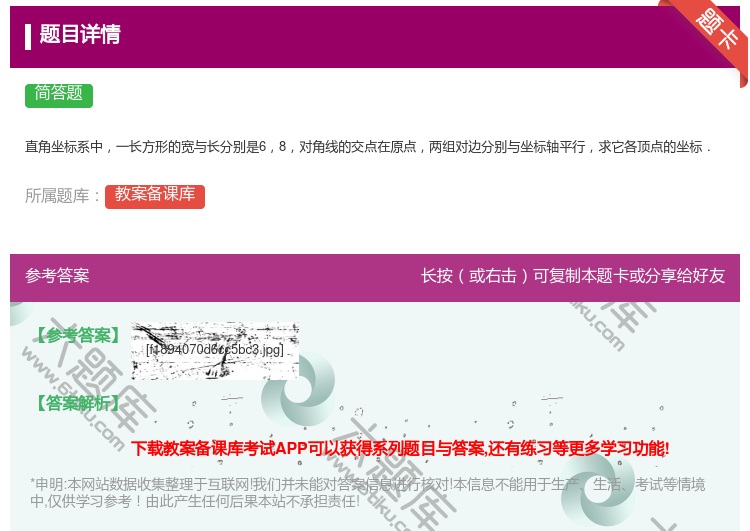Click the green 【答案解析】 label
Screen dimensions: 750x531
pyautogui.click(x=79, y=403)
